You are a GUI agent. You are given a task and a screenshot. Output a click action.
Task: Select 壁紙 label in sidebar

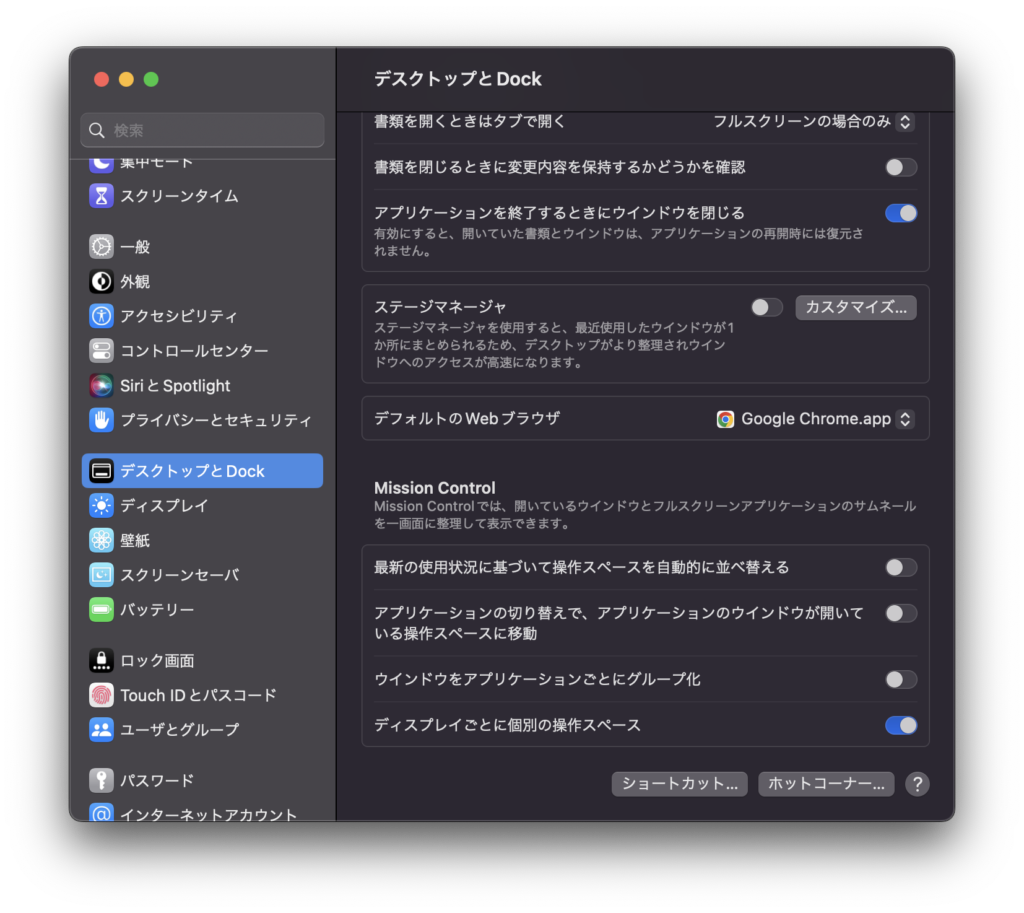pyautogui.click(x=135, y=540)
